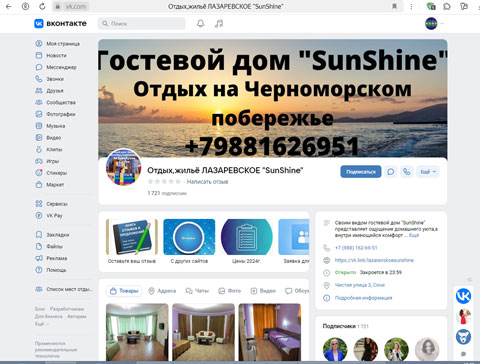
Task: Select the Товары tab
Action: click(124, 291)
